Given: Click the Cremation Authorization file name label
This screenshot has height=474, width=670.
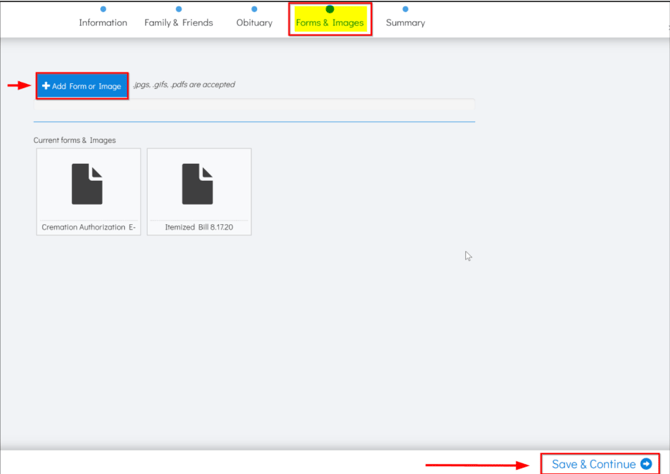Looking at the screenshot, I should pos(88,227).
